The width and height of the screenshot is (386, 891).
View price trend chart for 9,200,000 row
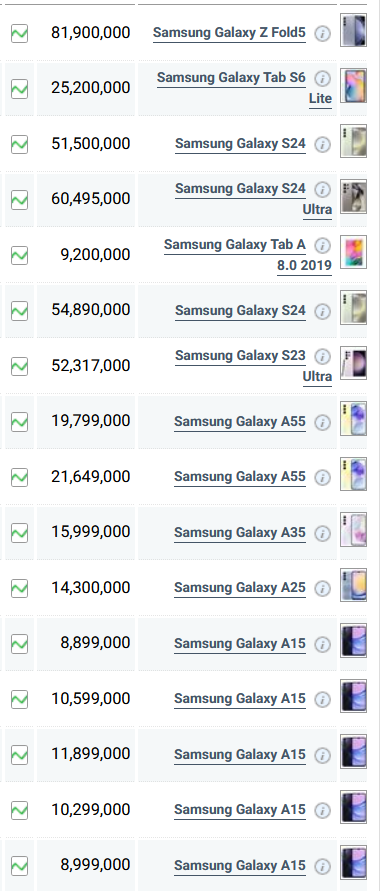[x=19, y=255]
